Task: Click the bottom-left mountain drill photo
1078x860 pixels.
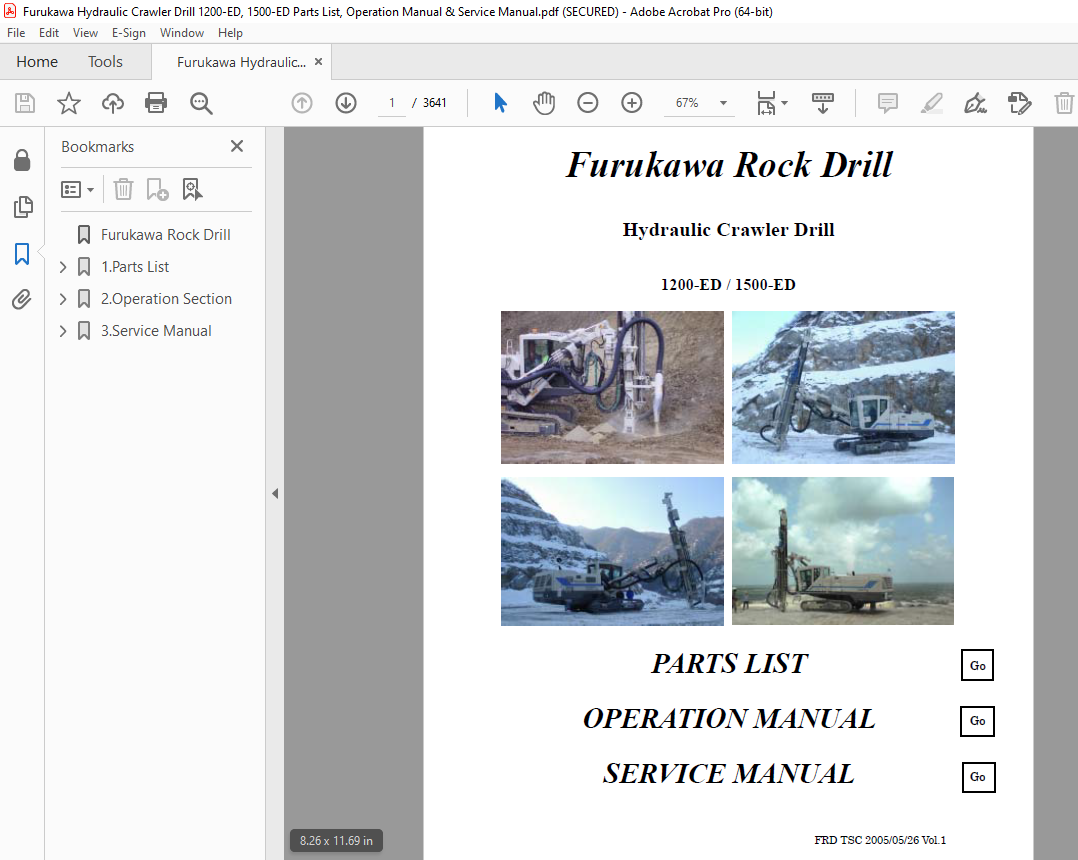Action: [612, 551]
